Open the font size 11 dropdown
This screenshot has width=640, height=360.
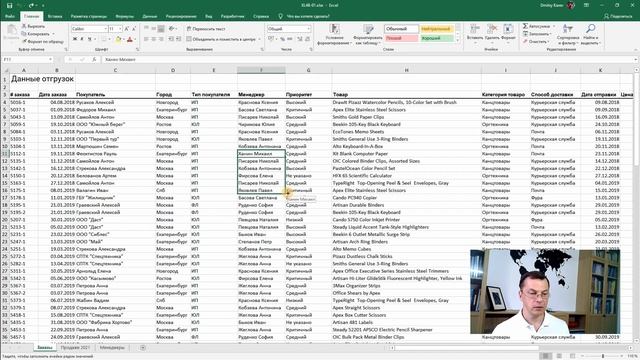120,29
